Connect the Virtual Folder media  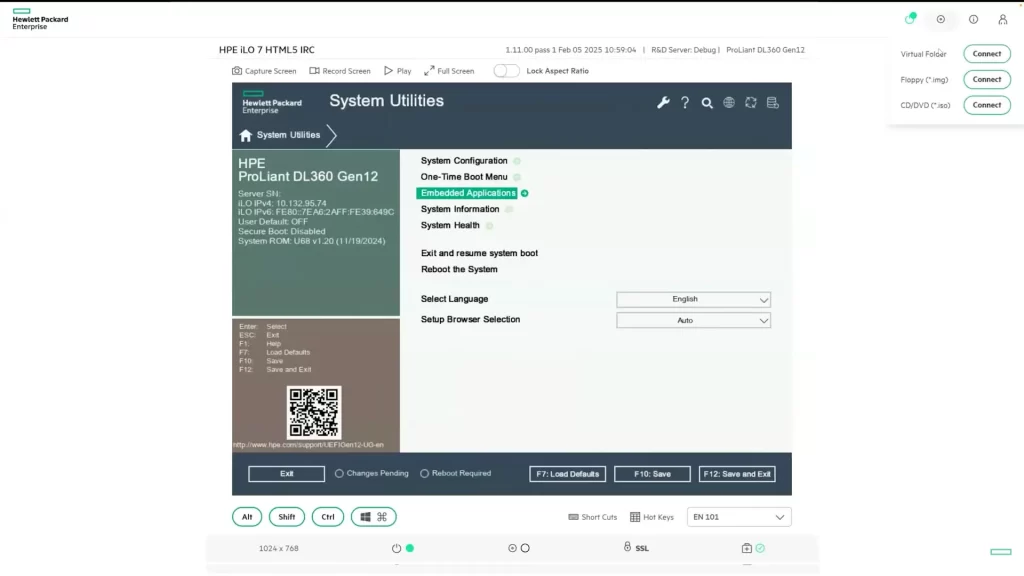pos(987,54)
